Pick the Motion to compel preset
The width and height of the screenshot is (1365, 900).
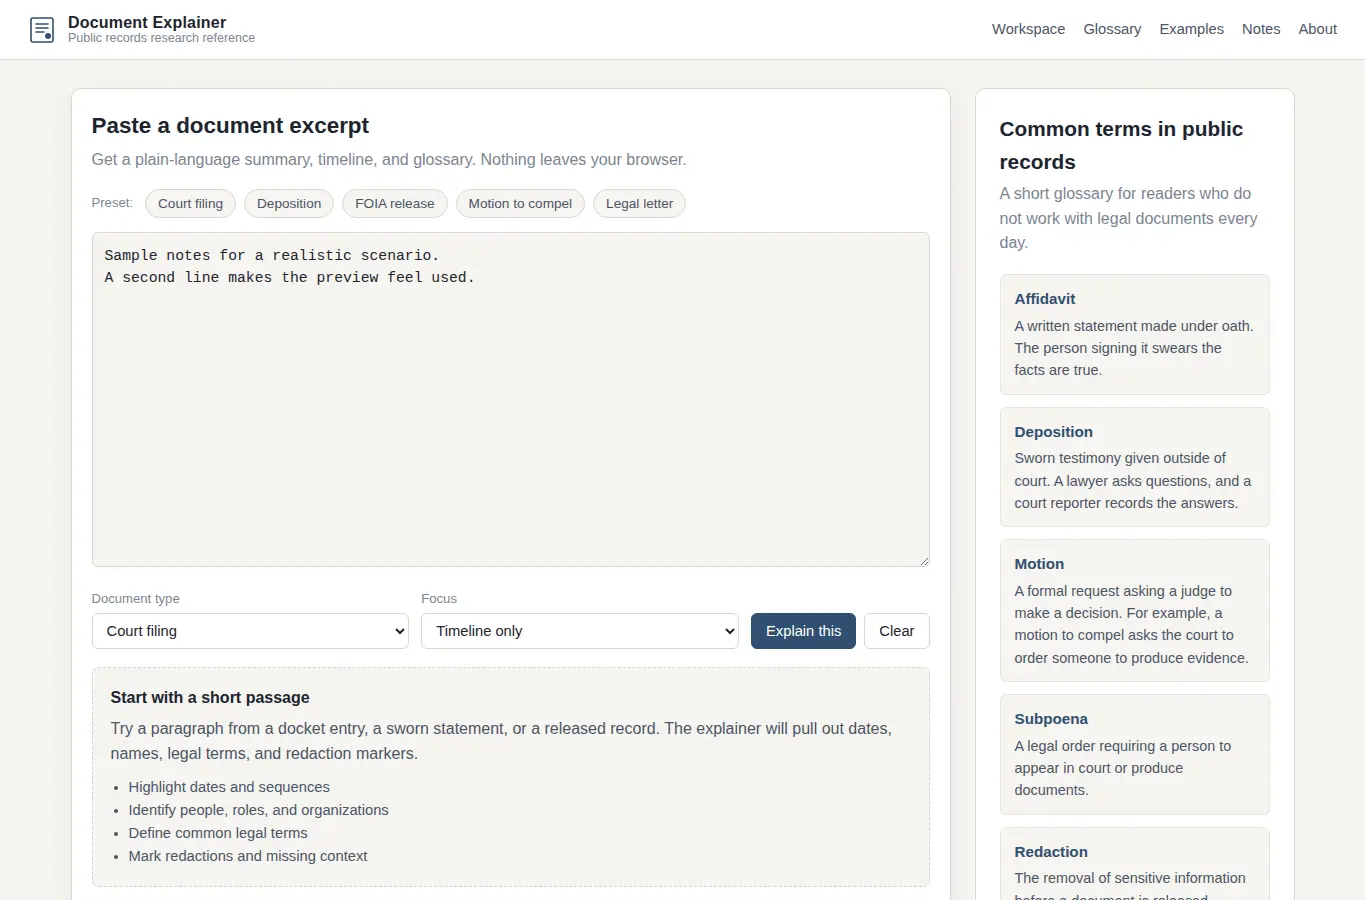[x=520, y=203]
